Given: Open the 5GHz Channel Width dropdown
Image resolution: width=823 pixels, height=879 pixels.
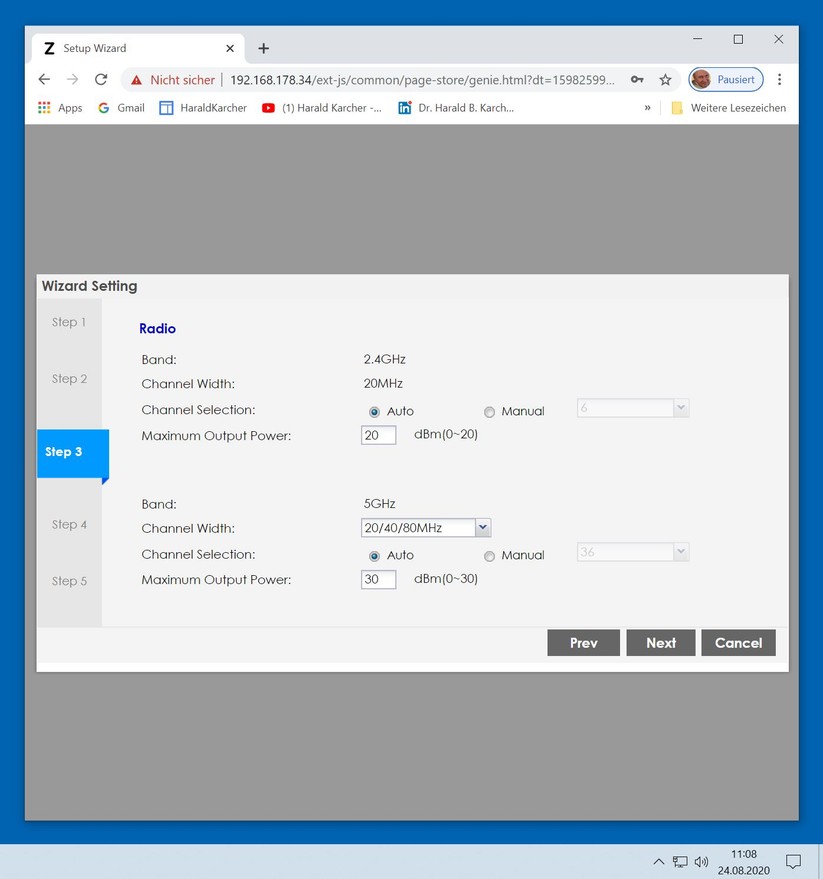Looking at the screenshot, I should click(426, 528).
